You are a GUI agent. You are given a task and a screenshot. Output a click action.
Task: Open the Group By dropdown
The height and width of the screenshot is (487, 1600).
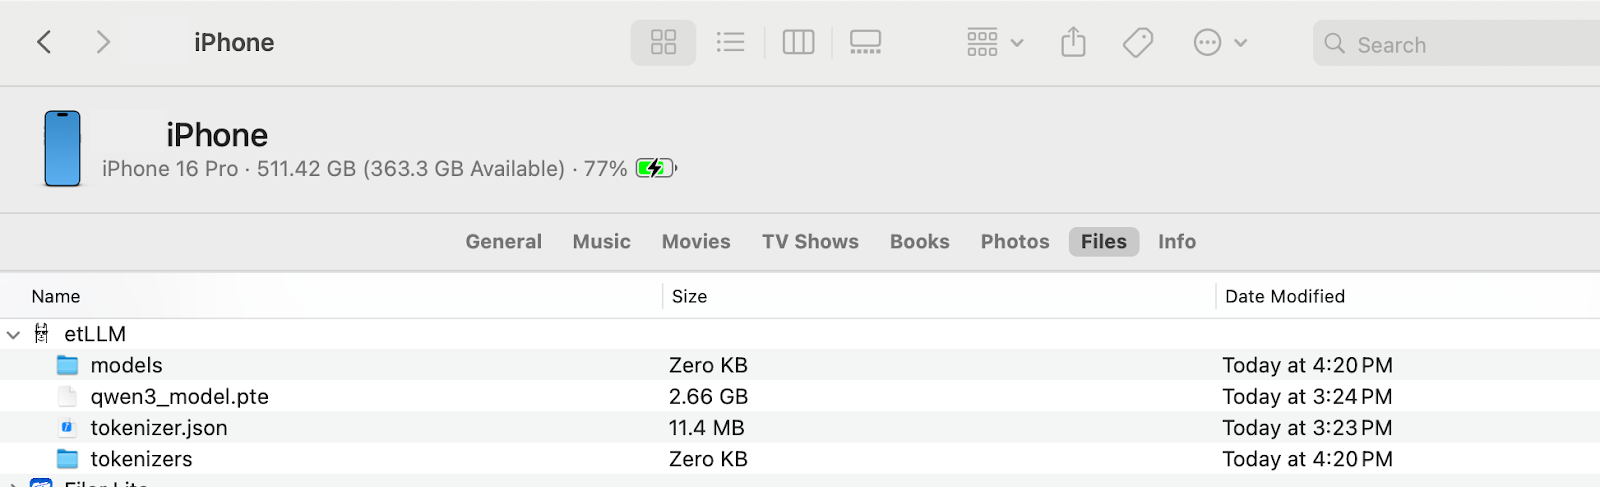[994, 42]
